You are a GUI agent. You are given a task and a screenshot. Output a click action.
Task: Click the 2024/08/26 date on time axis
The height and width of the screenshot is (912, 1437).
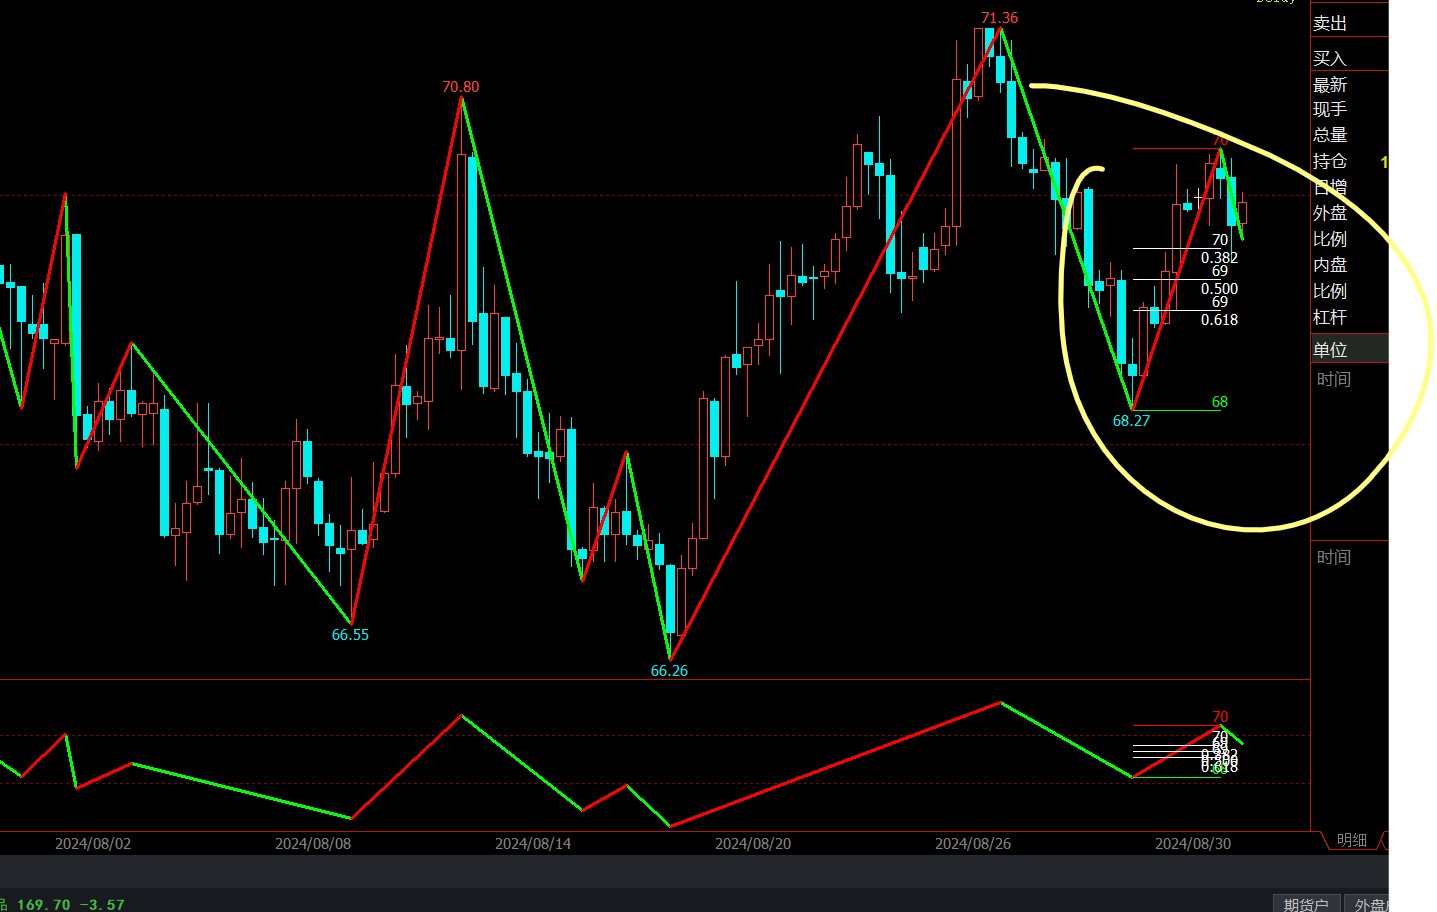pos(973,844)
